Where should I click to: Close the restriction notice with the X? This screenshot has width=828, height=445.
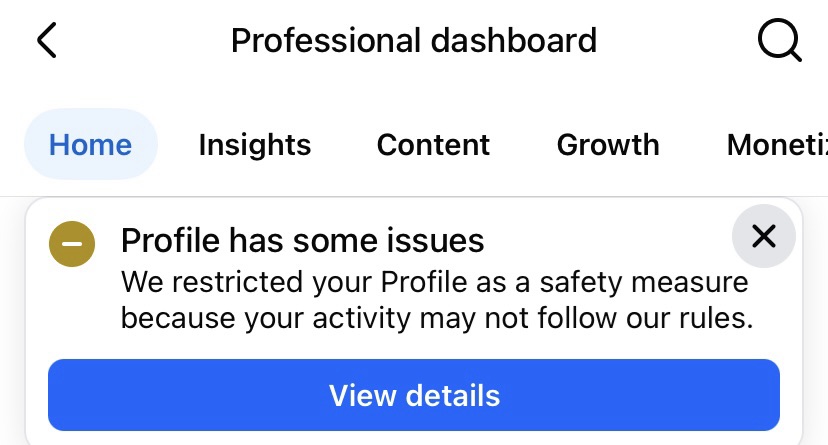[764, 236]
